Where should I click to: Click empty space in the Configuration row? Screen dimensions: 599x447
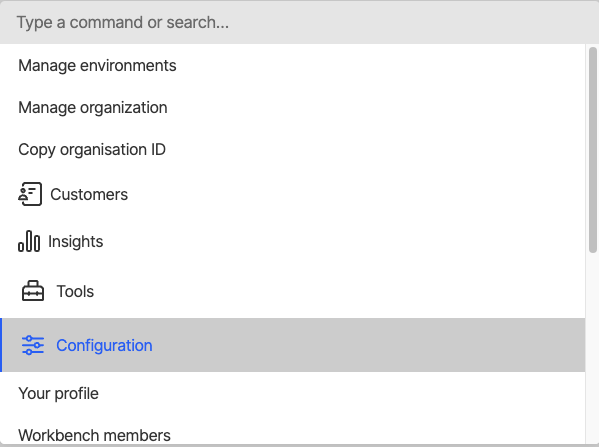pyautogui.click(x=367, y=345)
